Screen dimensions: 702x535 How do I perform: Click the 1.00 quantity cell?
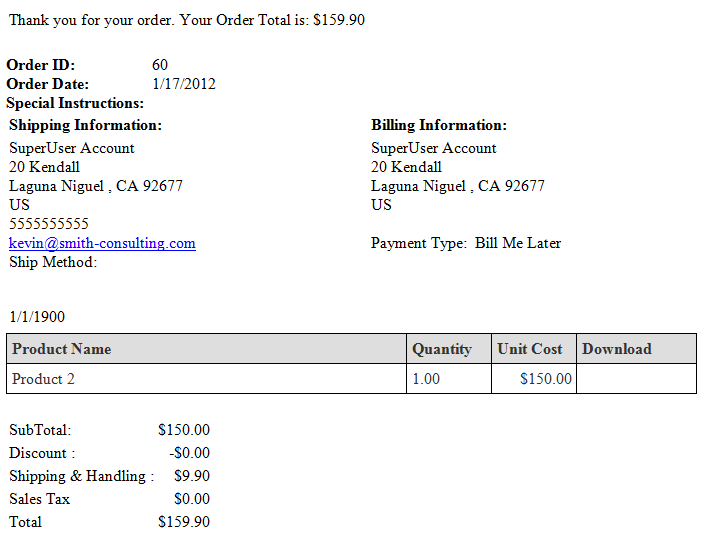coord(449,379)
